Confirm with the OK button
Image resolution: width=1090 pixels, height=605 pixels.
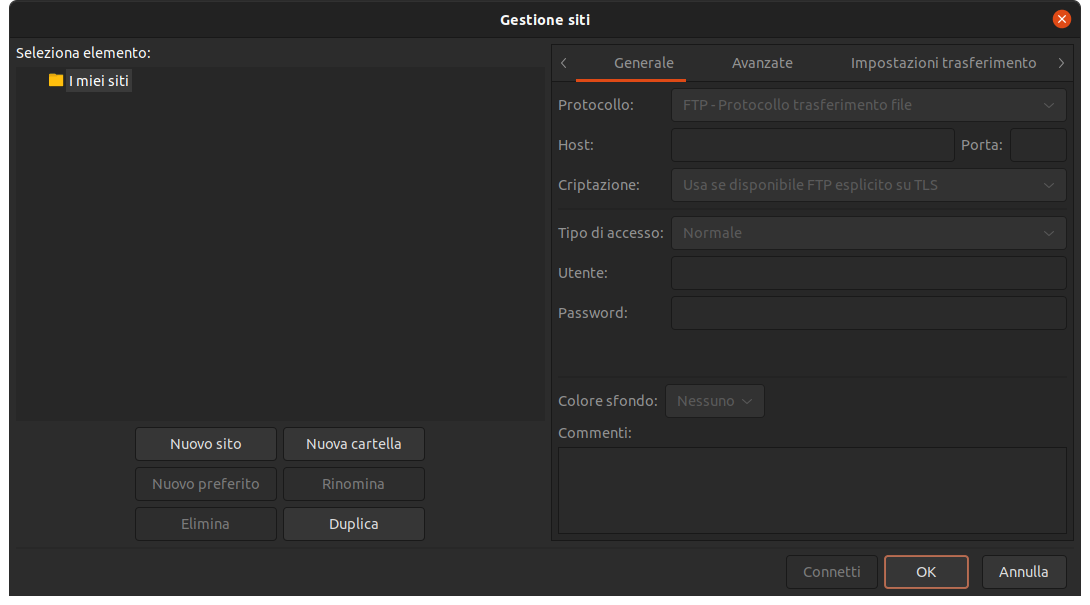pyautogui.click(x=926, y=571)
